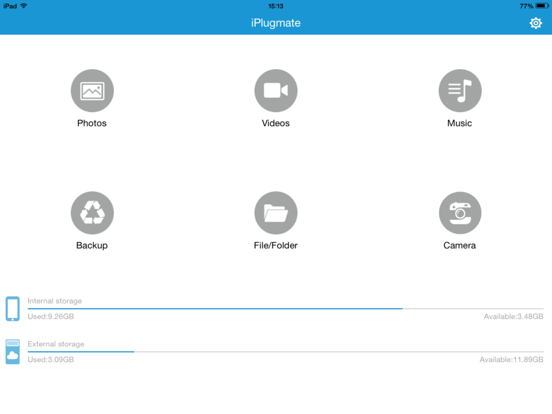Viewport: 552px width, 414px height.
Task: Tap the 15:13 clock in status bar
Action: click(276, 6)
